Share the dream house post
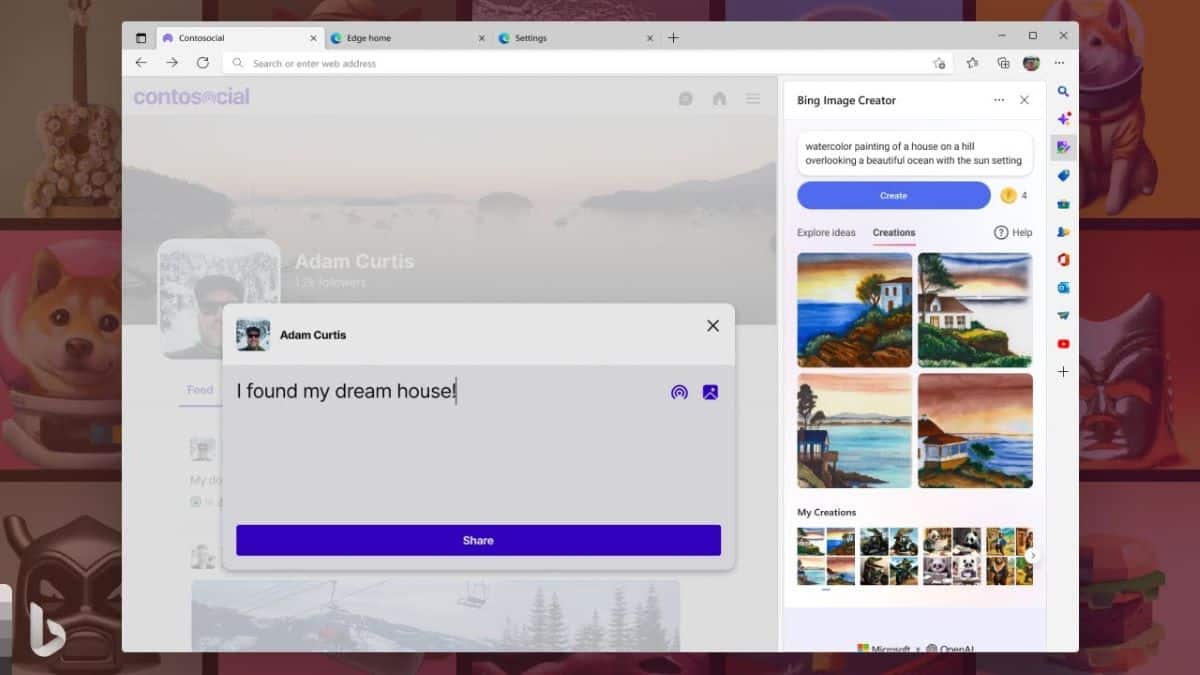 point(477,540)
